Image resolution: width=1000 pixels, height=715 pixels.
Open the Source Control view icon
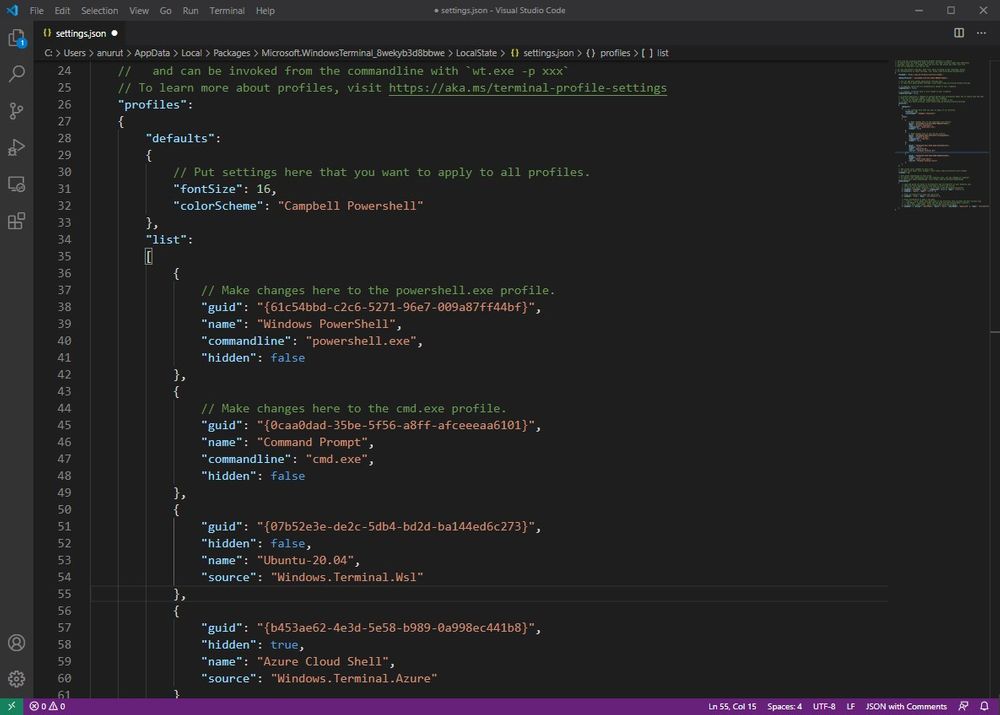click(17, 111)
